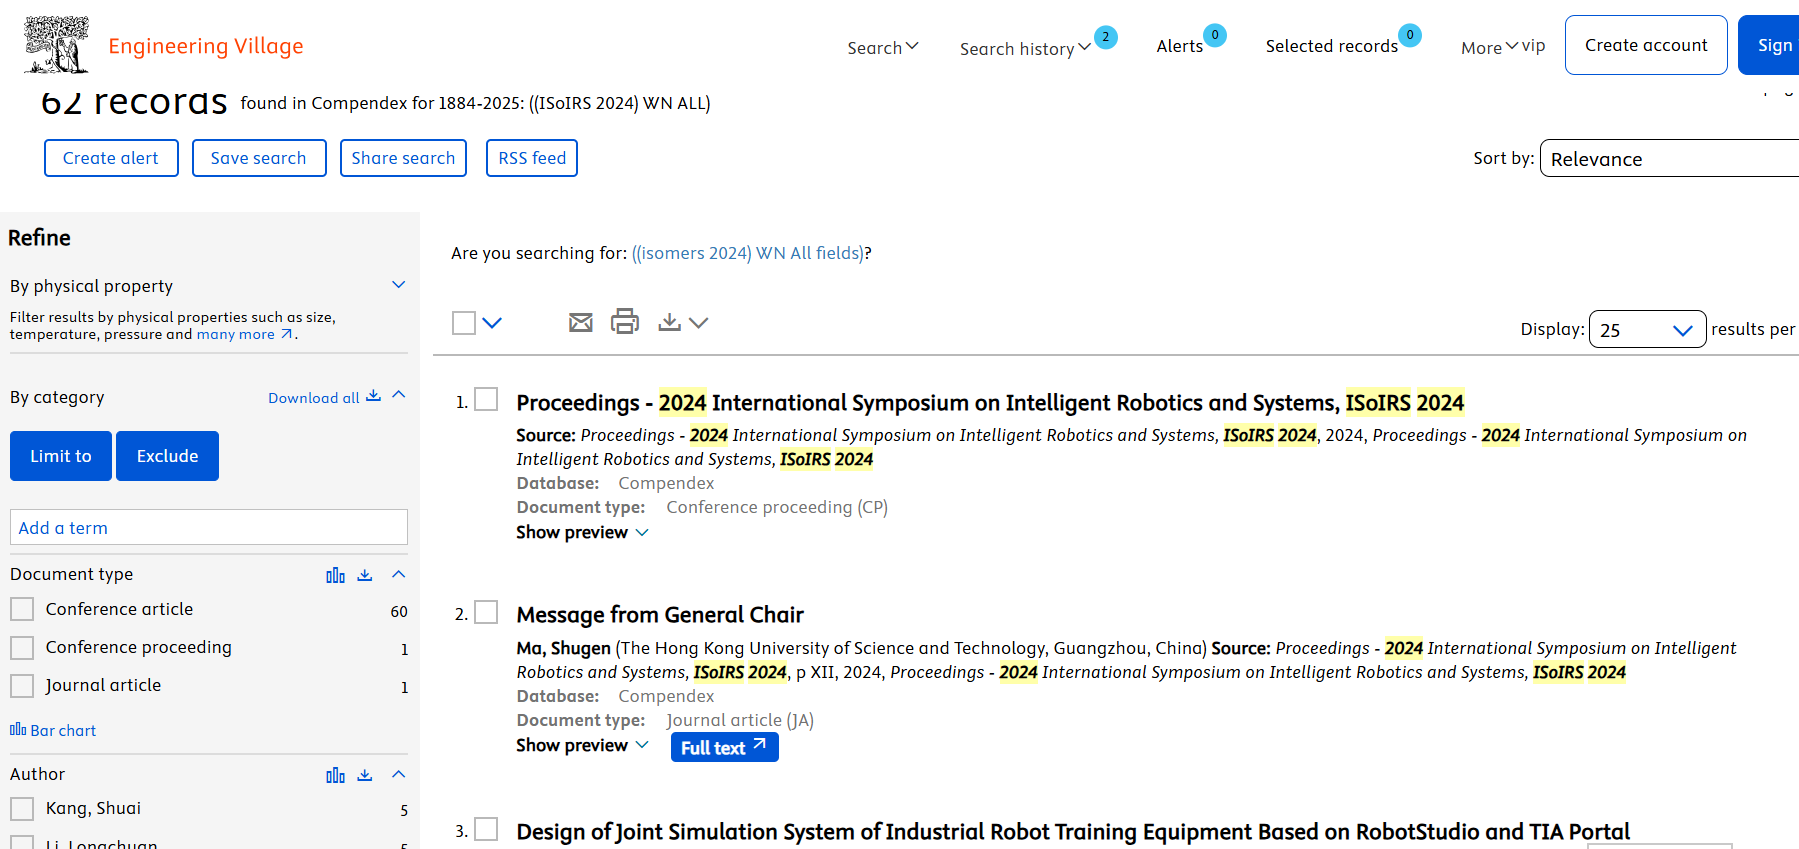Click the email results envelope icon
This screenshot has width=1799, height=849.
[580, 322]
